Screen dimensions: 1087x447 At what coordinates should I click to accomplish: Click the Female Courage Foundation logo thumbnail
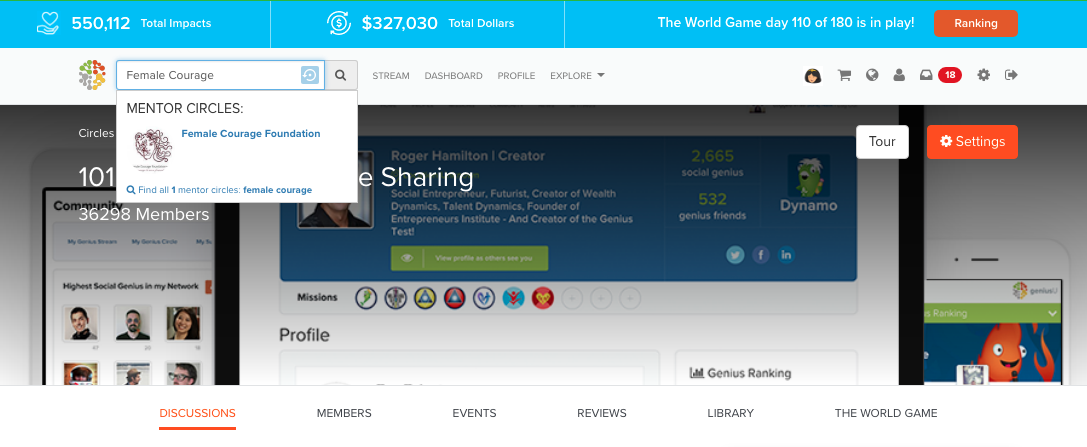pos(153,150)
